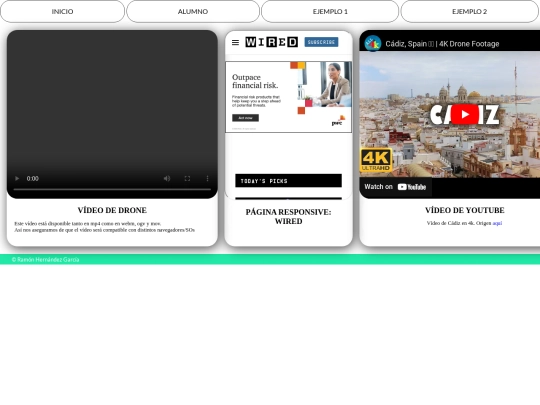Click the Wired SUBSCRIBE button
This screenshot has height=405, width=540.
[x=321, y=42]
